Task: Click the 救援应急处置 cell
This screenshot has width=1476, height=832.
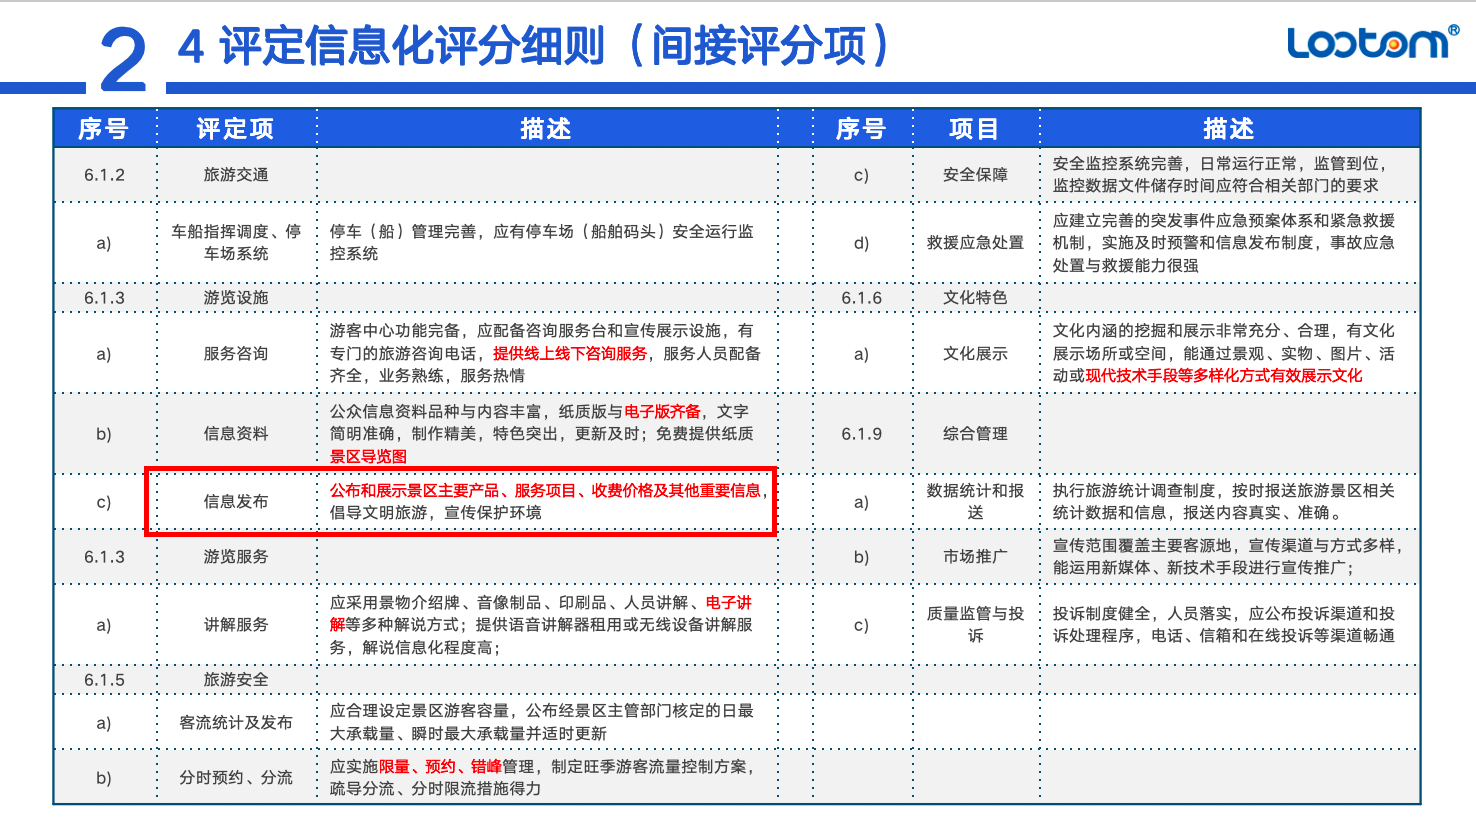Action: tap(975, 243)
